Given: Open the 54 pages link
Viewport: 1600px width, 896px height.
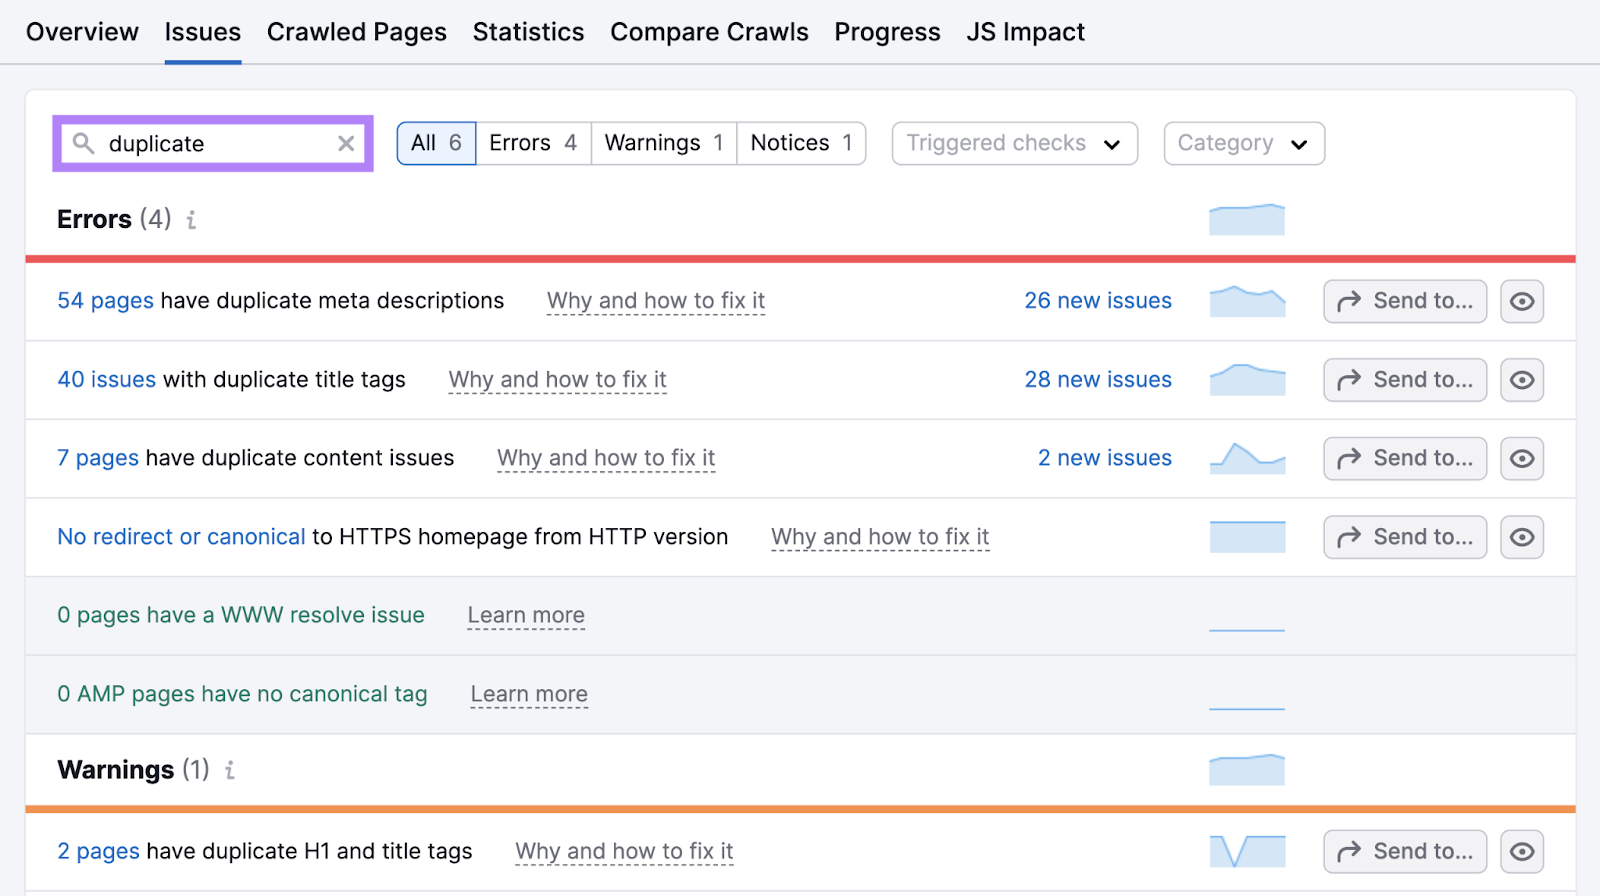Looking at the screenshot, I should [x=105, y=301].
